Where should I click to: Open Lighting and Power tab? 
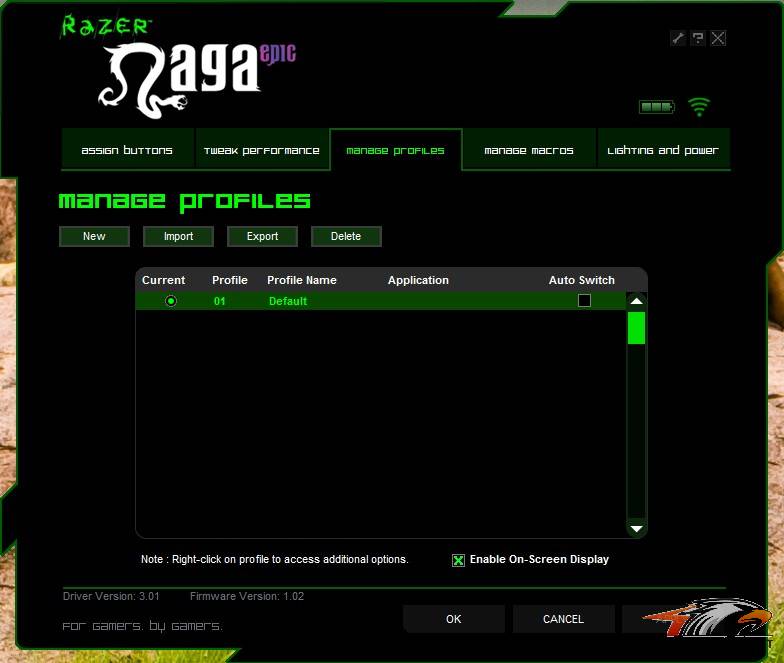pos(663,150)
